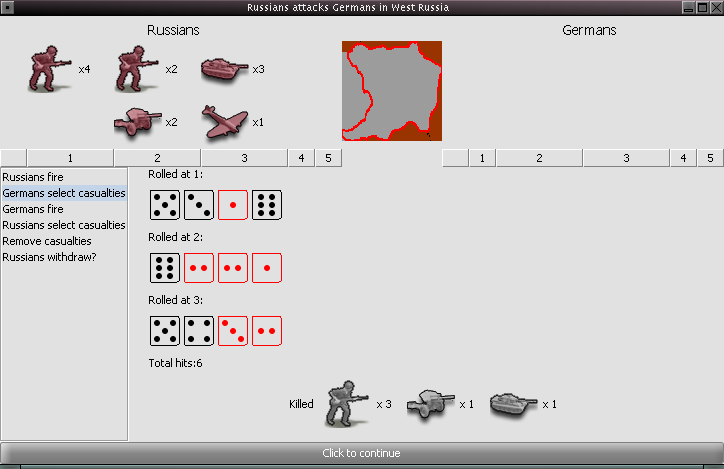
Task: Select the Russian artillery x2 icon
Action: tap(138, 122)
